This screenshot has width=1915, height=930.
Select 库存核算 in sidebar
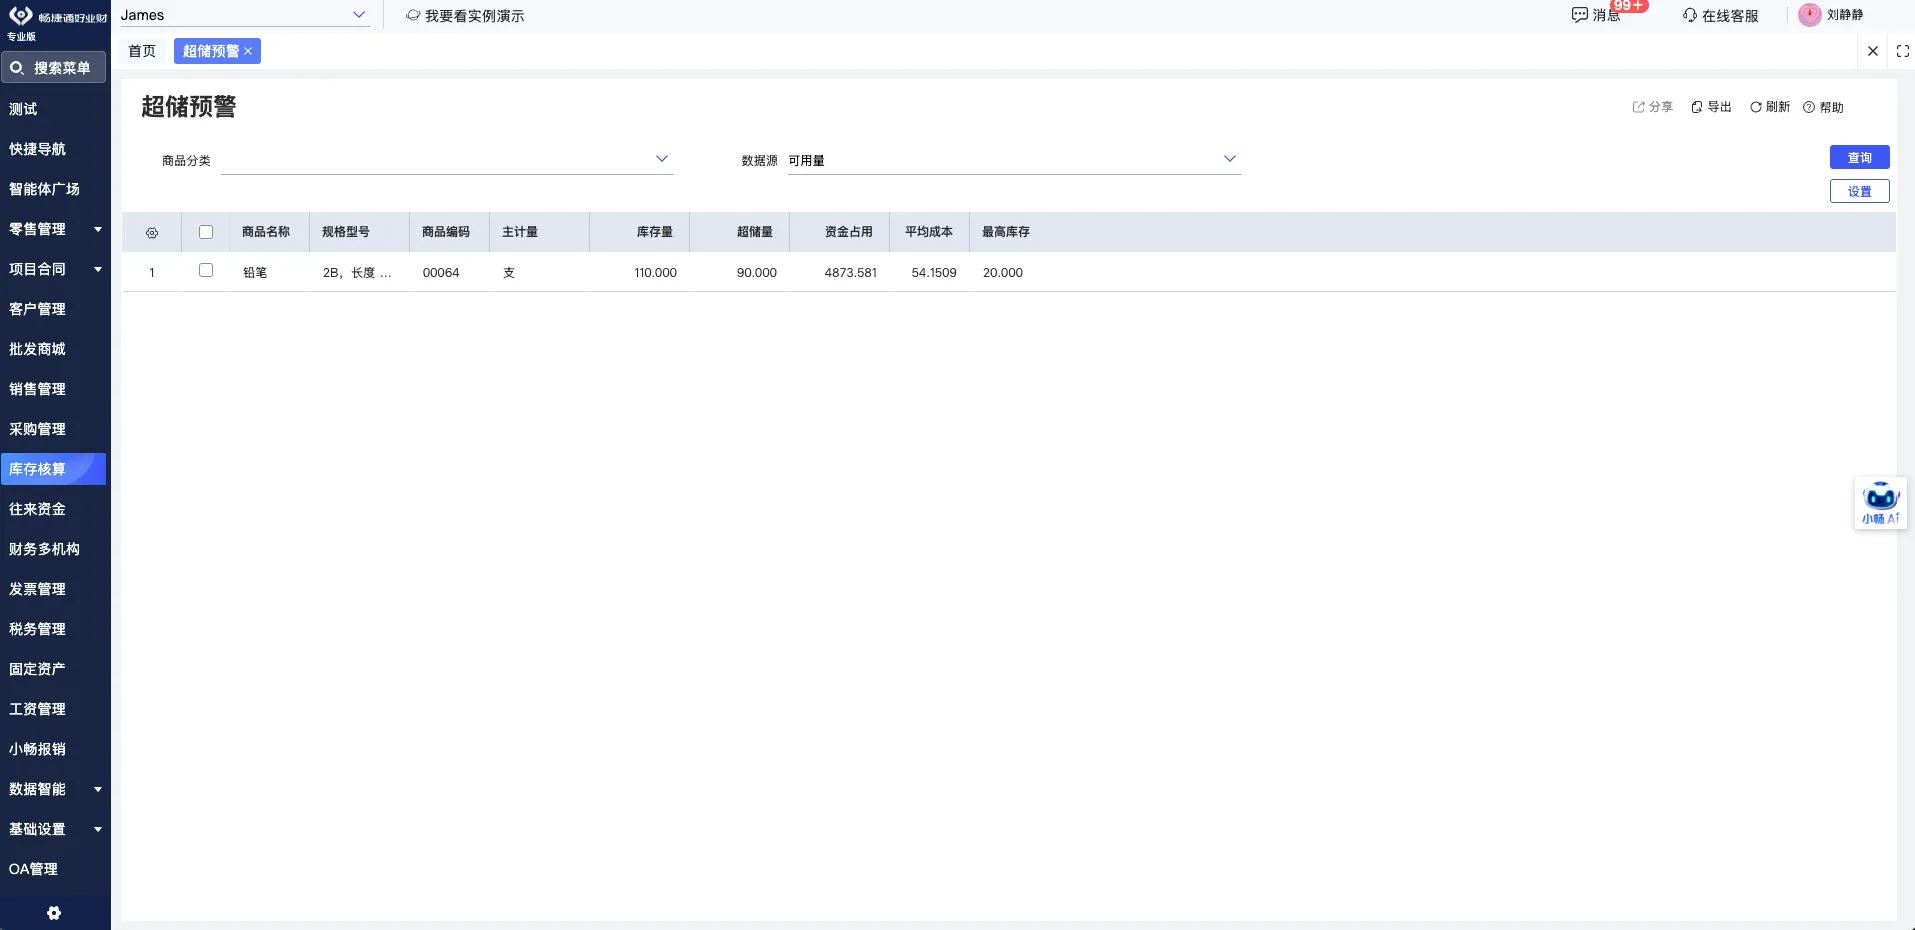click(x=53, y=469)
